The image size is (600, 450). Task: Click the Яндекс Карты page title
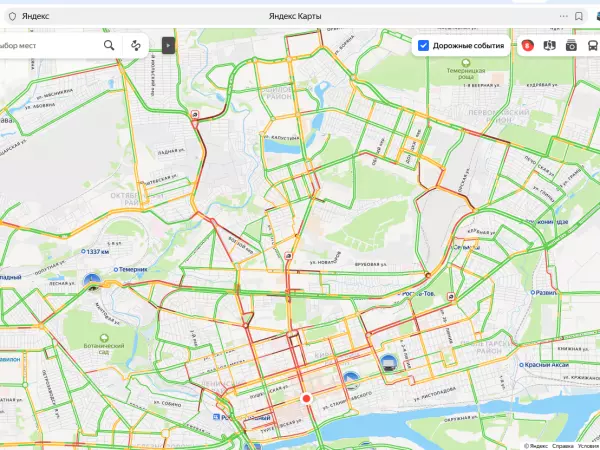pos(295,16)
